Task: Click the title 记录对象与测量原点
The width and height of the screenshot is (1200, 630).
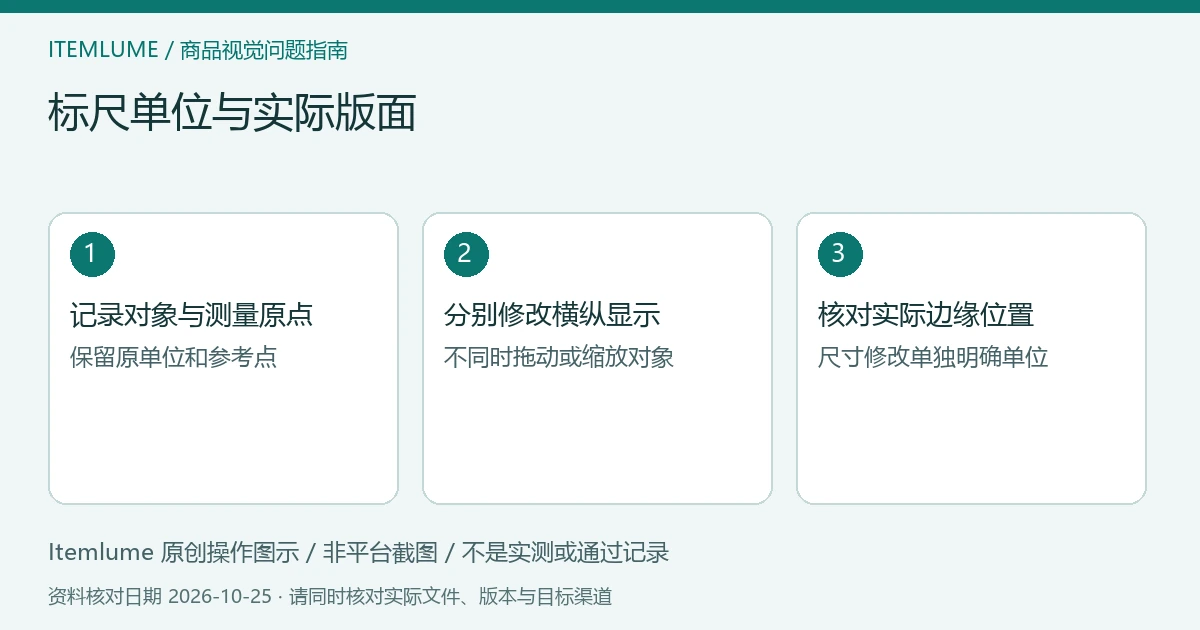Action: 191,315
